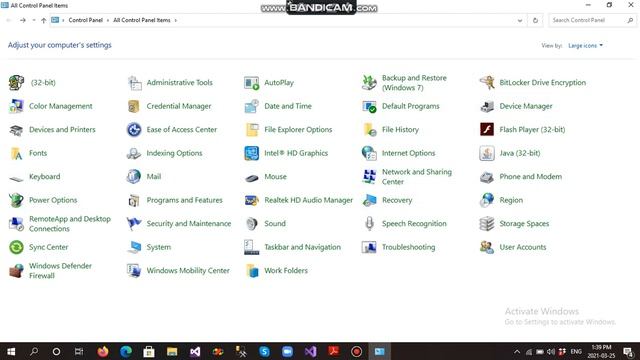Go up one level with the up arrow
The image size is (640, 360).
click(x=44, y=20)
